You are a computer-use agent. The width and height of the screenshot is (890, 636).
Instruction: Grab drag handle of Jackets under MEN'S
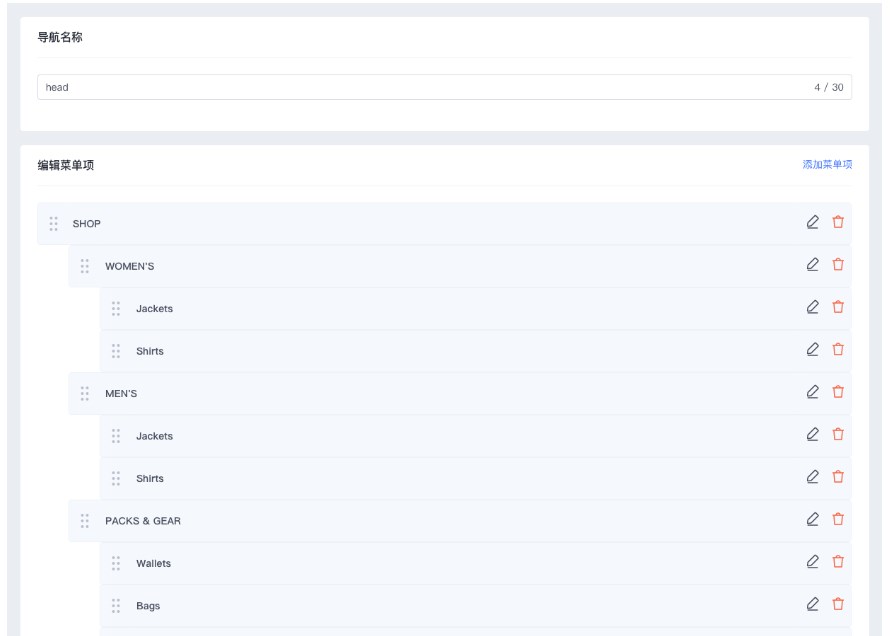click(116, 436)
